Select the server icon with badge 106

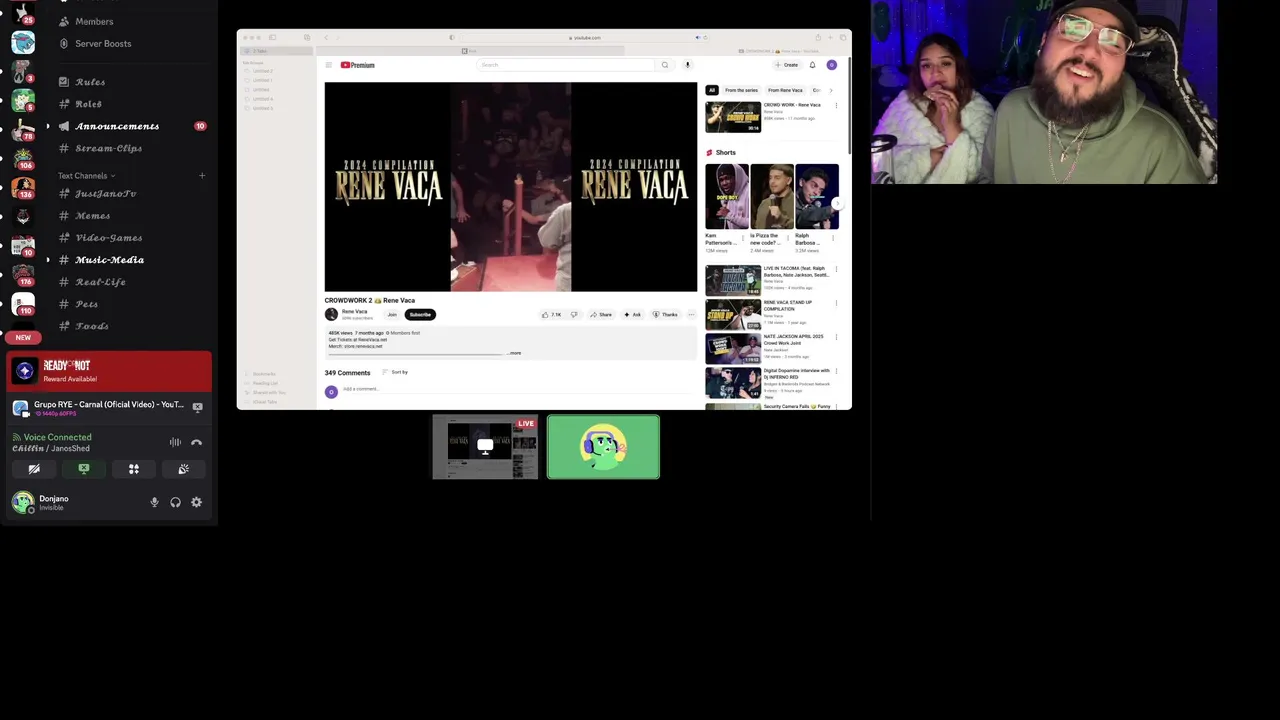(22, 157)
